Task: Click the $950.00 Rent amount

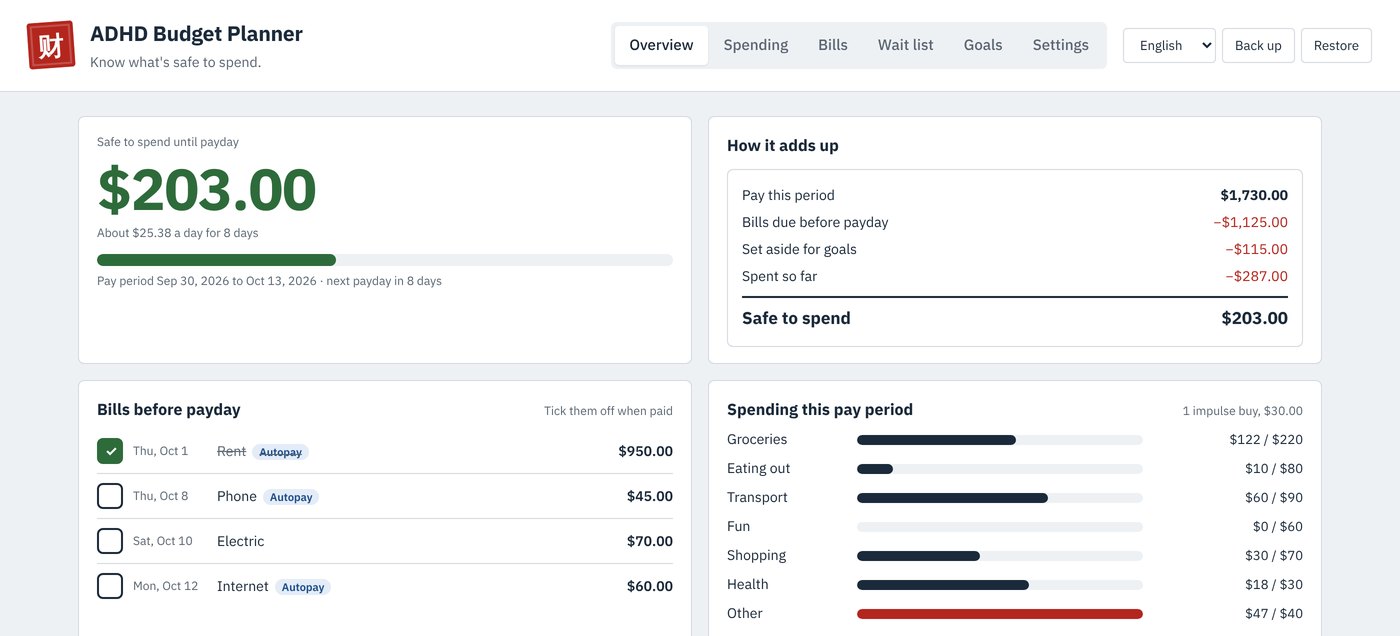Action: 645,451
